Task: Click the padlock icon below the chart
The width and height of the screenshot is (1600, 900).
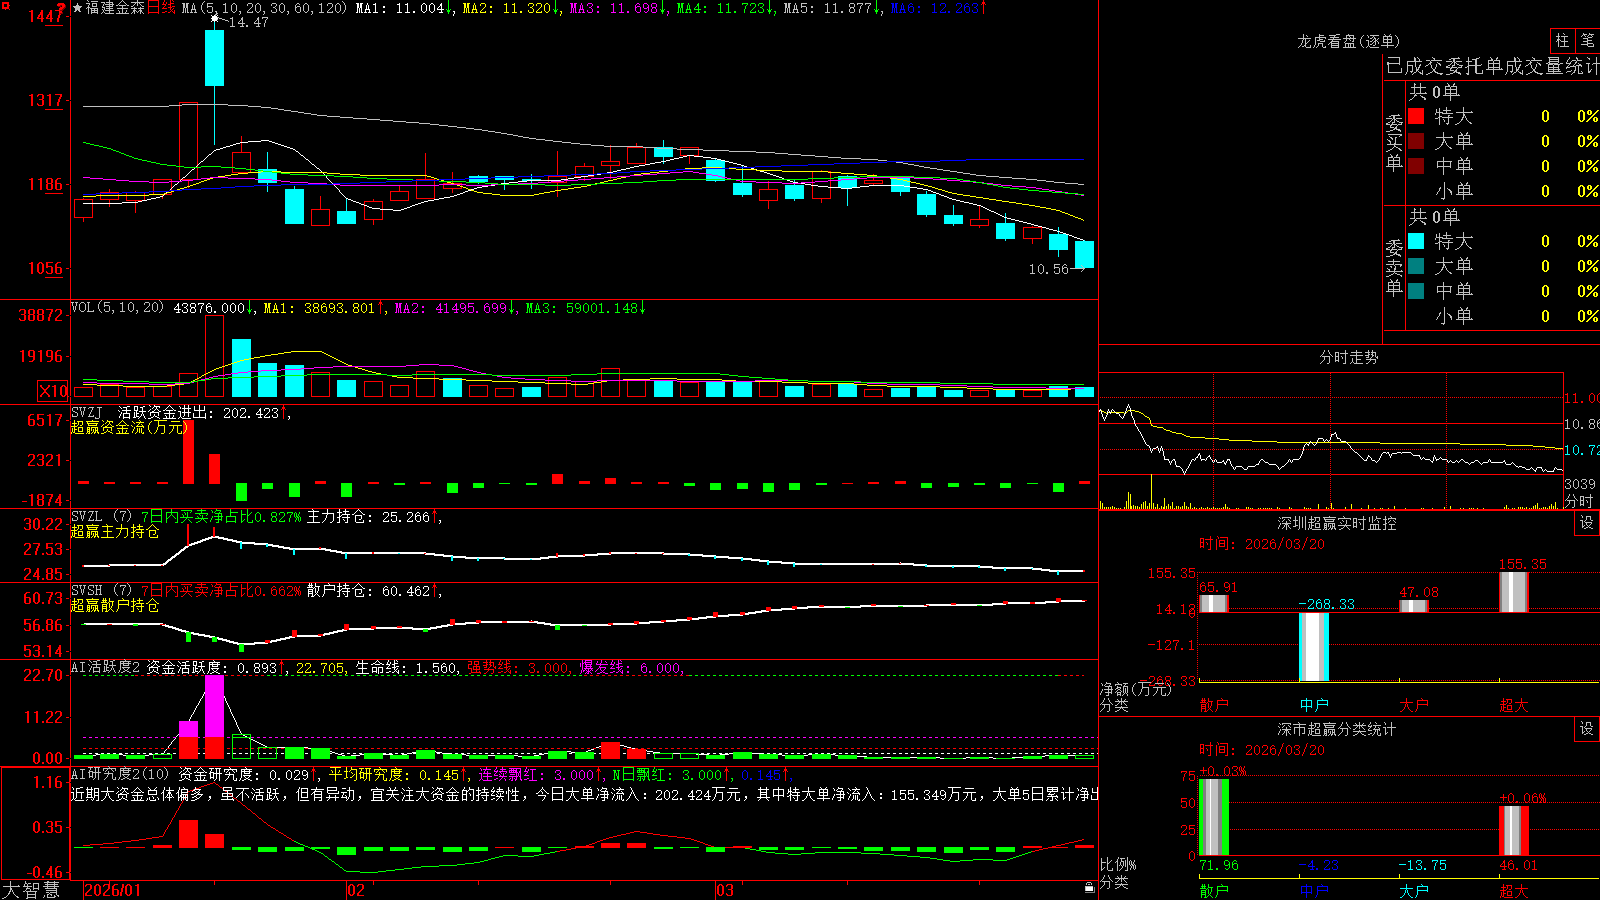Action: click(1089, 888)
